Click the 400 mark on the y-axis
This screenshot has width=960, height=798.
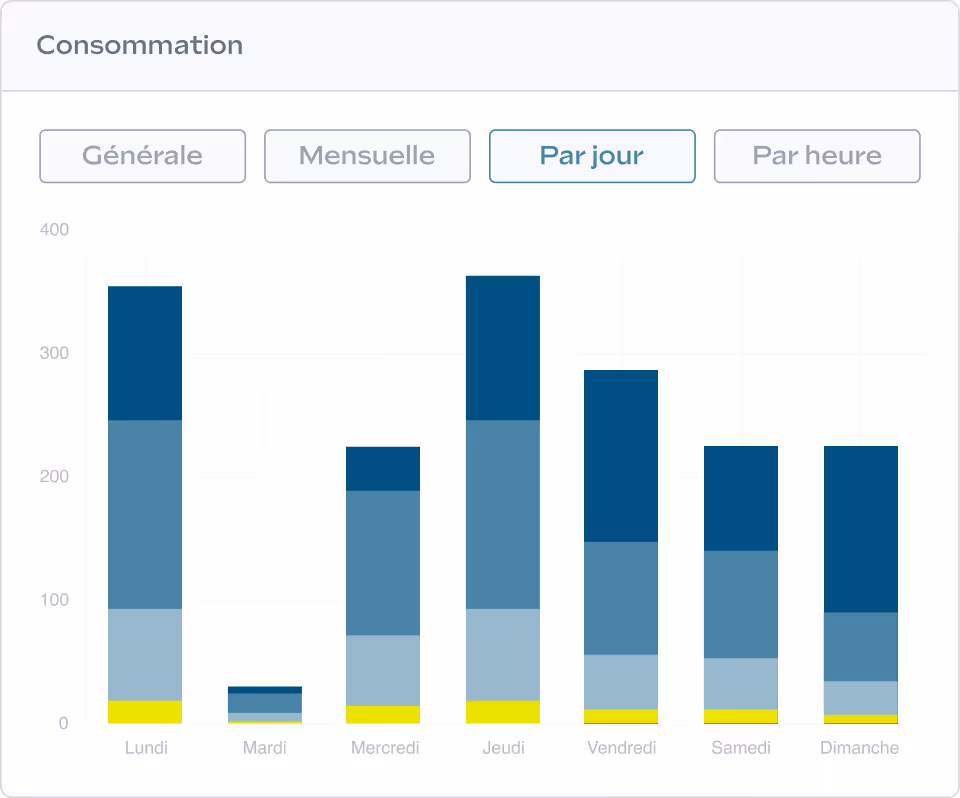click(55, 229)
